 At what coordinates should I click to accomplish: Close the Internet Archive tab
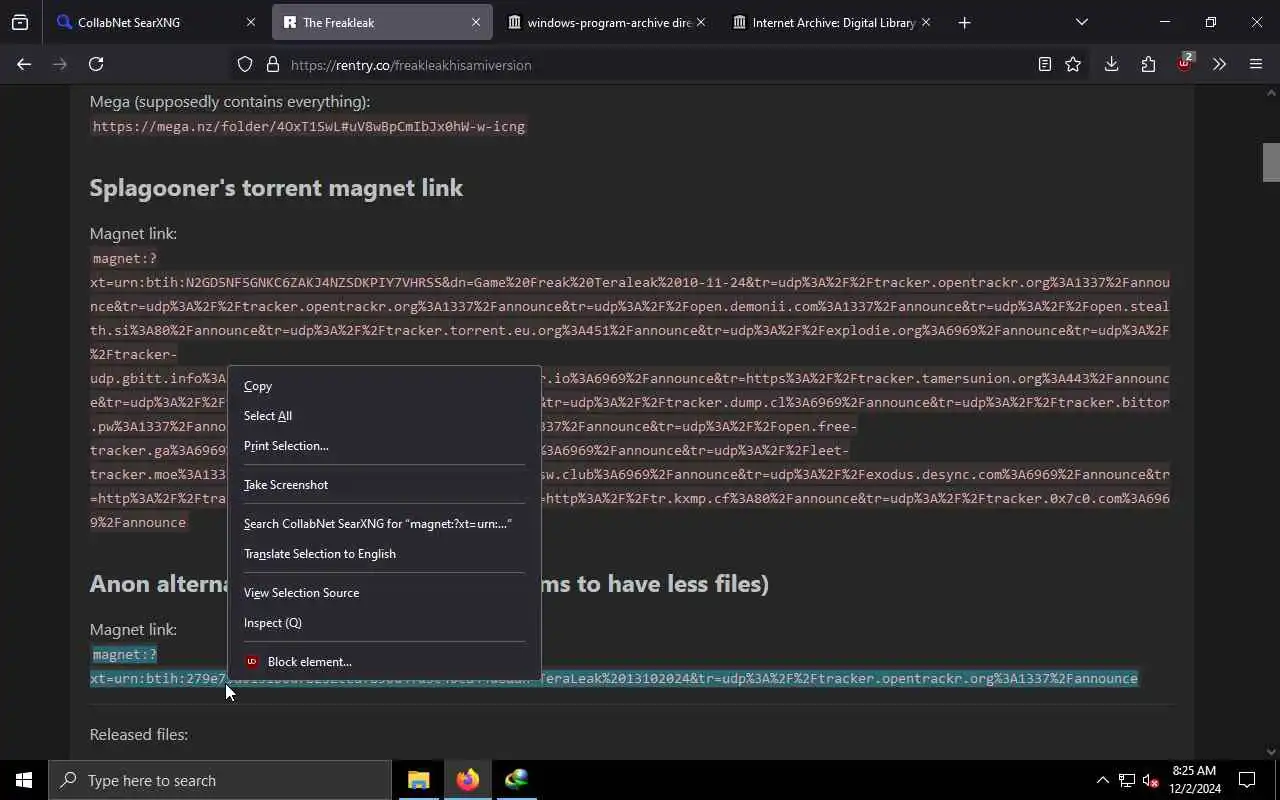[x=925, y=22]
